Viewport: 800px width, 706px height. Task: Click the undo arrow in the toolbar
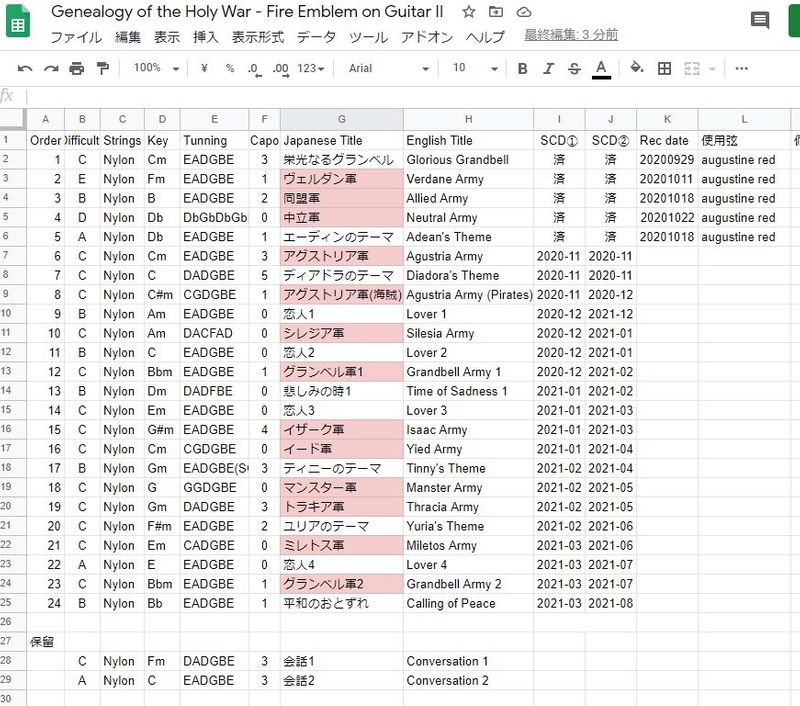click(x=25, y=69)
